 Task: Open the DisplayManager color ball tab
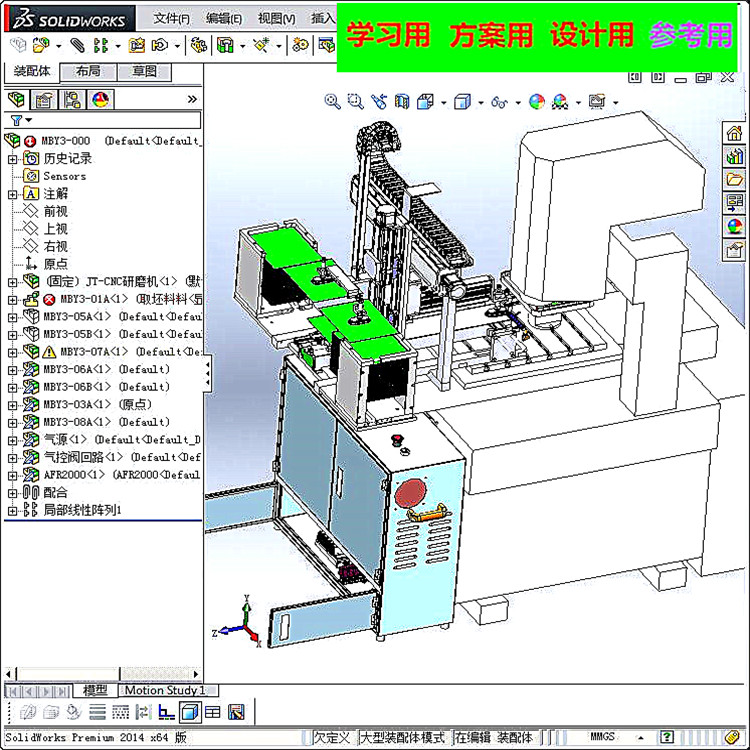coord(100,99)
